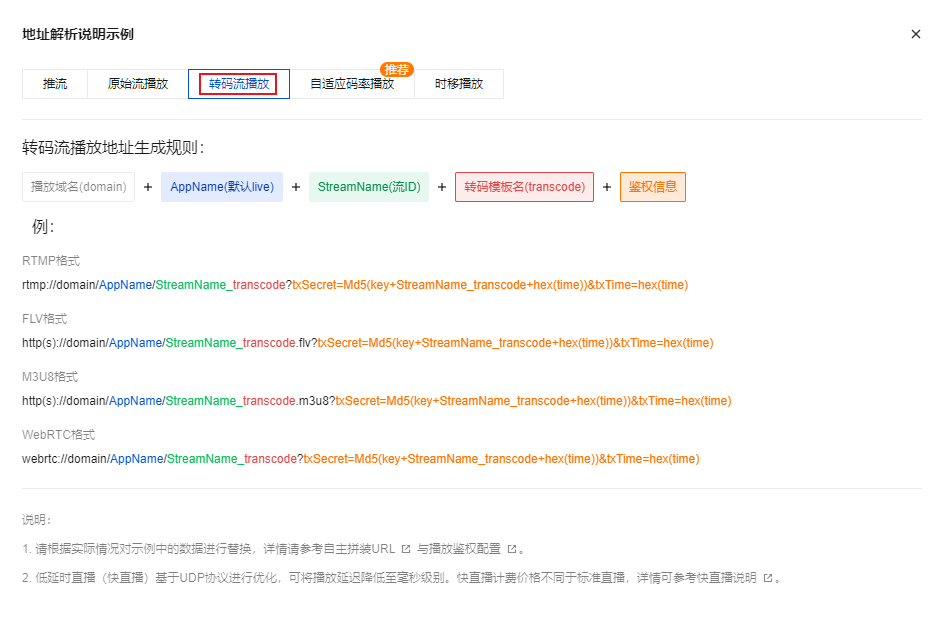Image resolution: width=945 pixels, height=637 pixels.
Task: Click the 播放域名(domain) box
Action: tap(79, 187)
